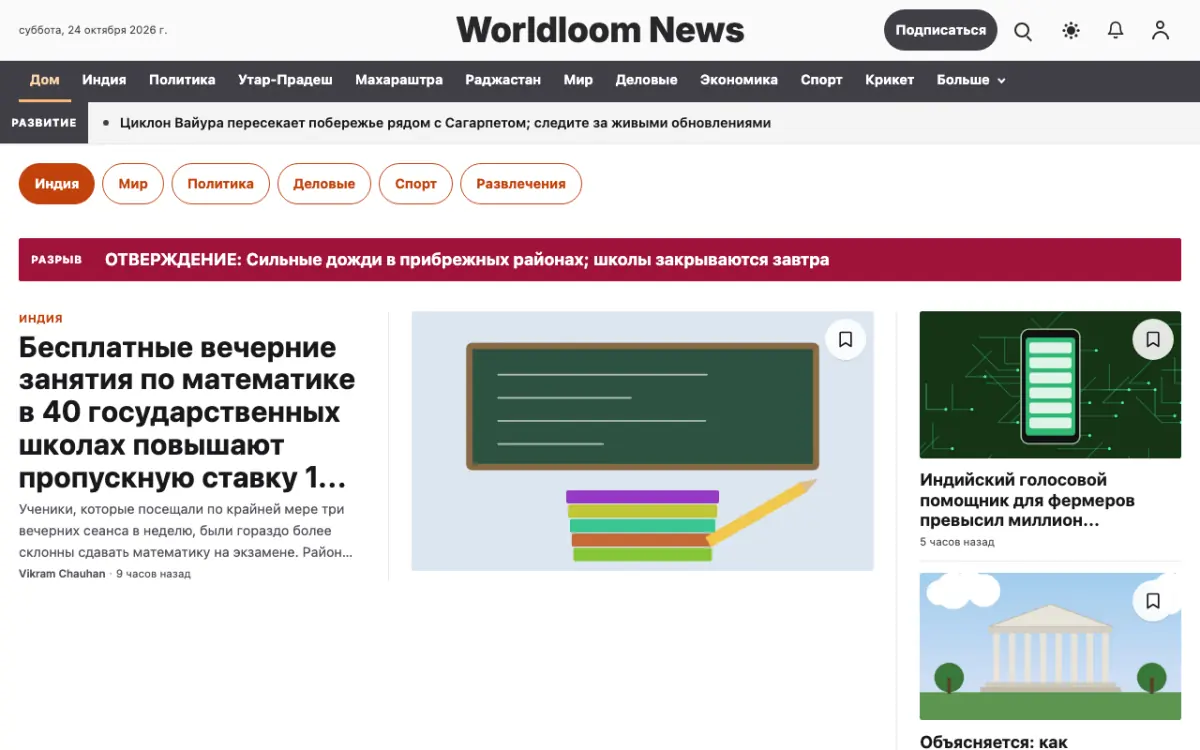Select the Деловые filter chip

(324, 184)
